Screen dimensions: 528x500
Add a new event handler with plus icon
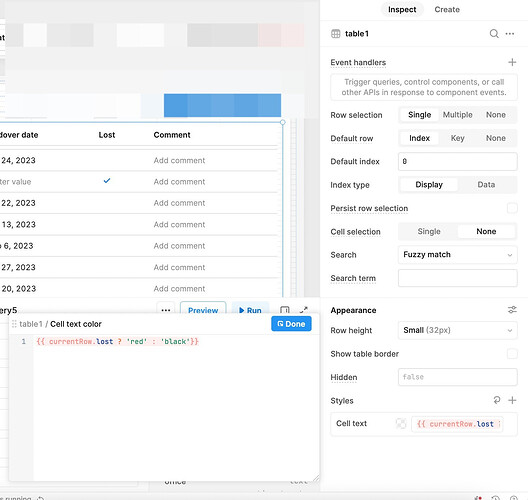(x=512, y=62)
